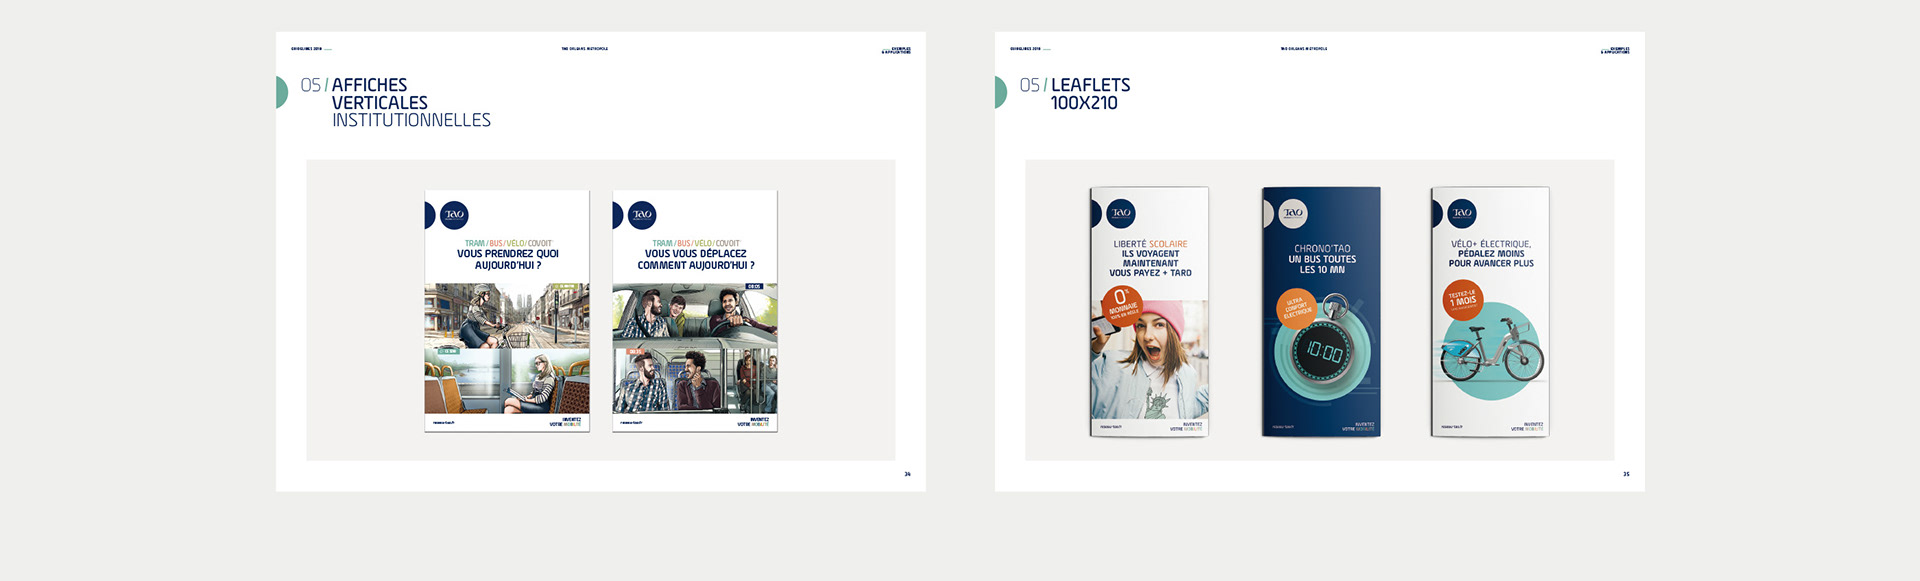Click the '05 /' number on the right page
This screenshot has width=1920, height=581.
click(1033, 85)
